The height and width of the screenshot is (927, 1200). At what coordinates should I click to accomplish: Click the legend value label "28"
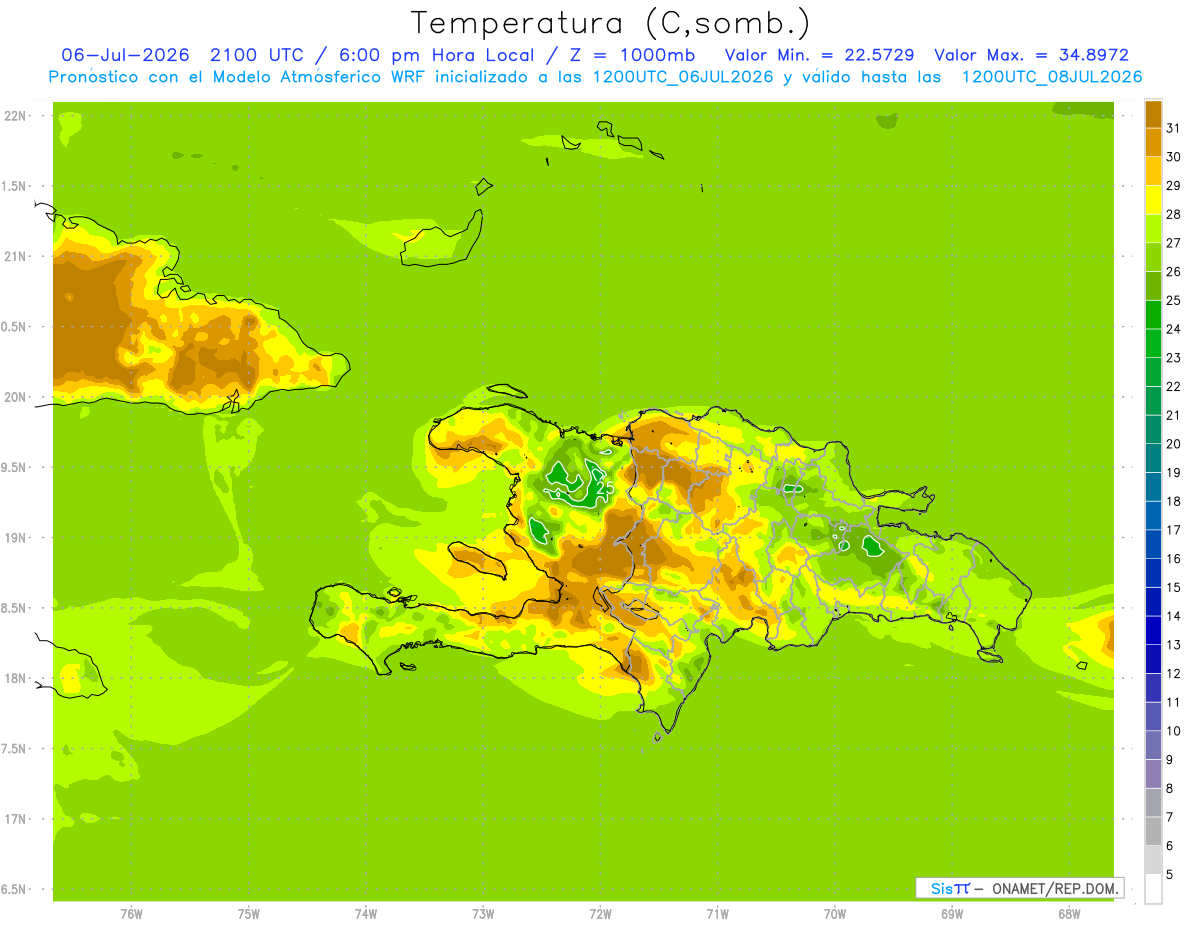pos(1173,214)
